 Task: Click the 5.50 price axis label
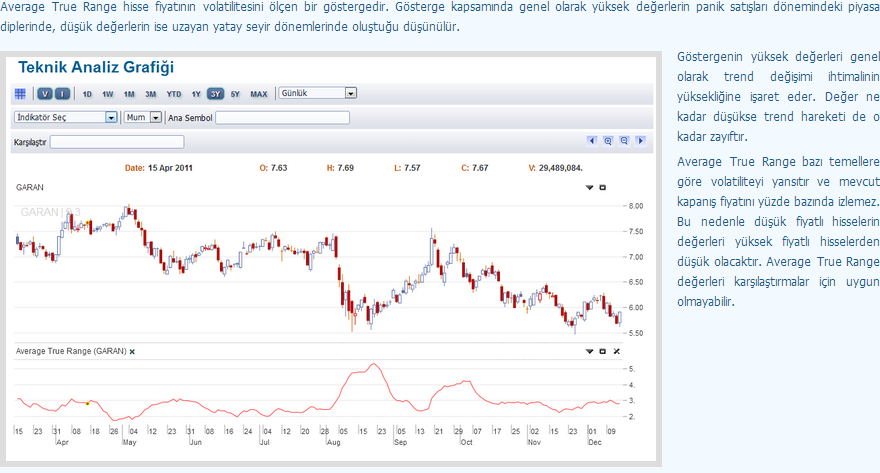636,333
